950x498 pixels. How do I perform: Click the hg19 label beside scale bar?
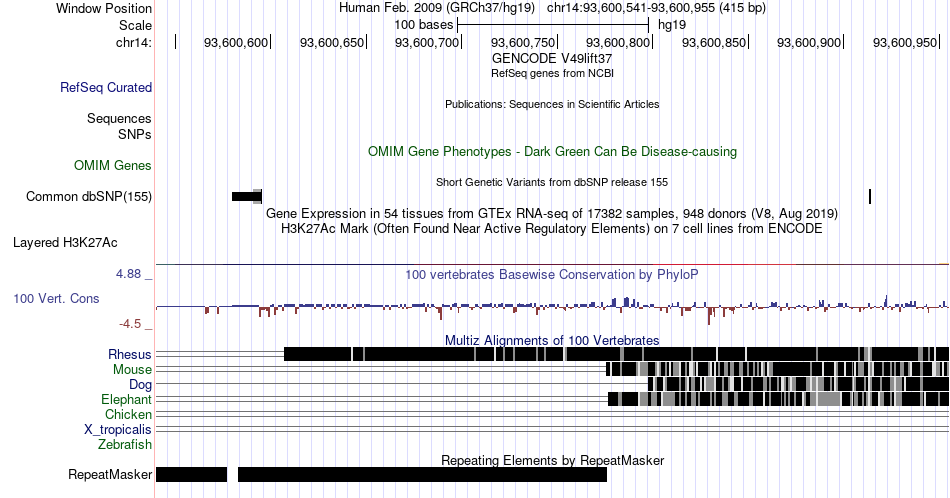point(672,25)
